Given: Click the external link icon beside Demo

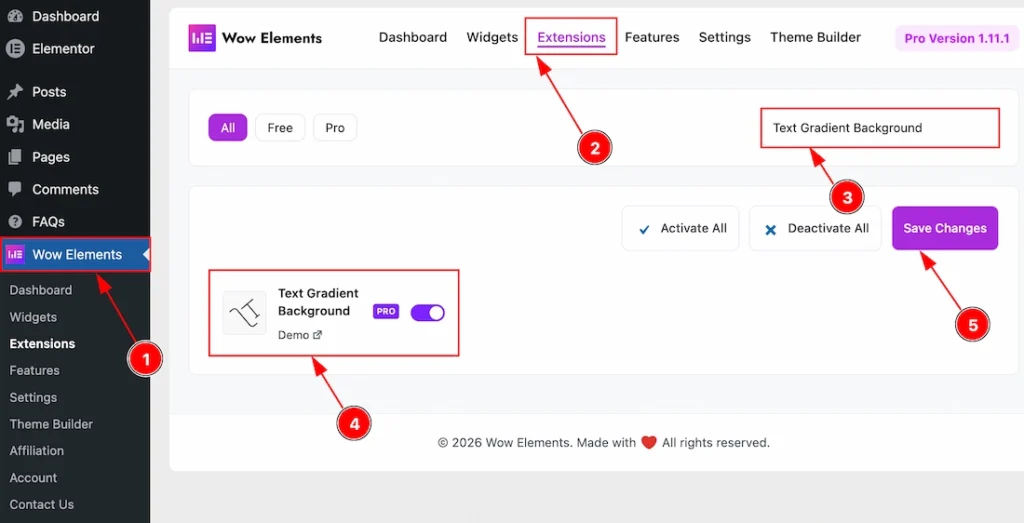Looking at the screenshot, I should click(317, 335).
